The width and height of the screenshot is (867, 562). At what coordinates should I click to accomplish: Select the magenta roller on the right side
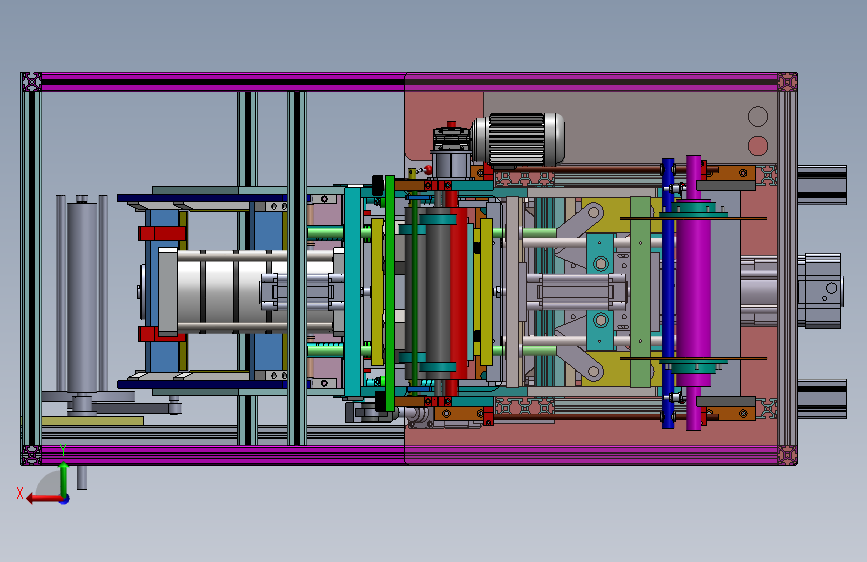point(693,293)
